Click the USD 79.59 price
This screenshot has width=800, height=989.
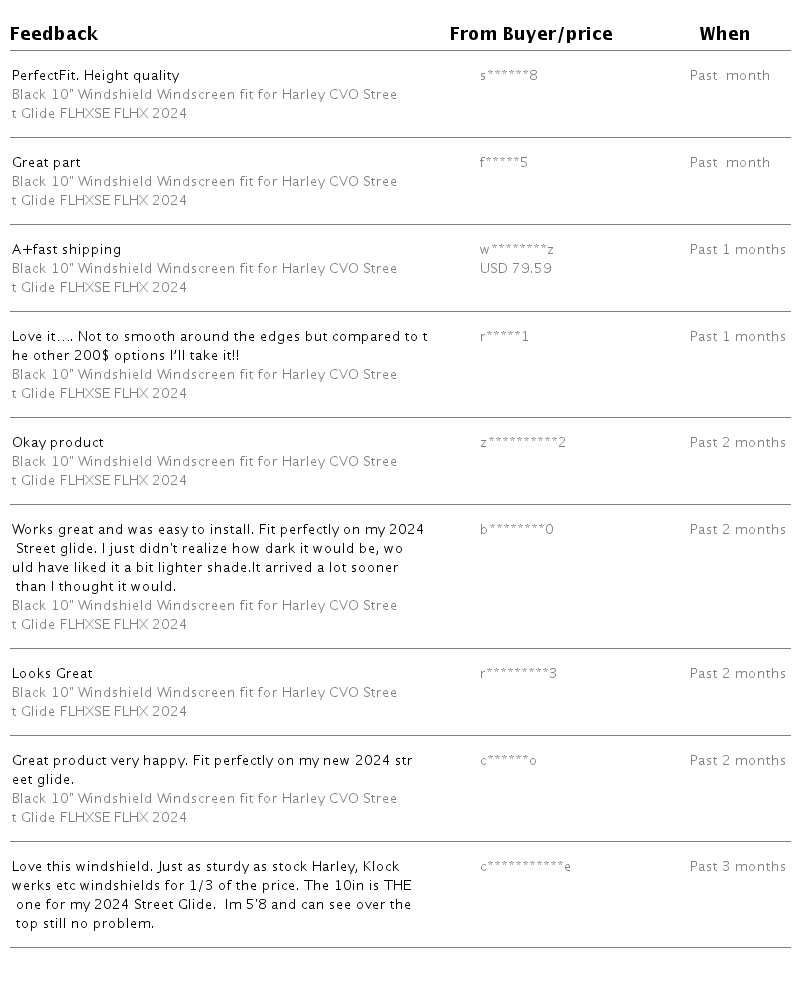click(x=515, y=269)
